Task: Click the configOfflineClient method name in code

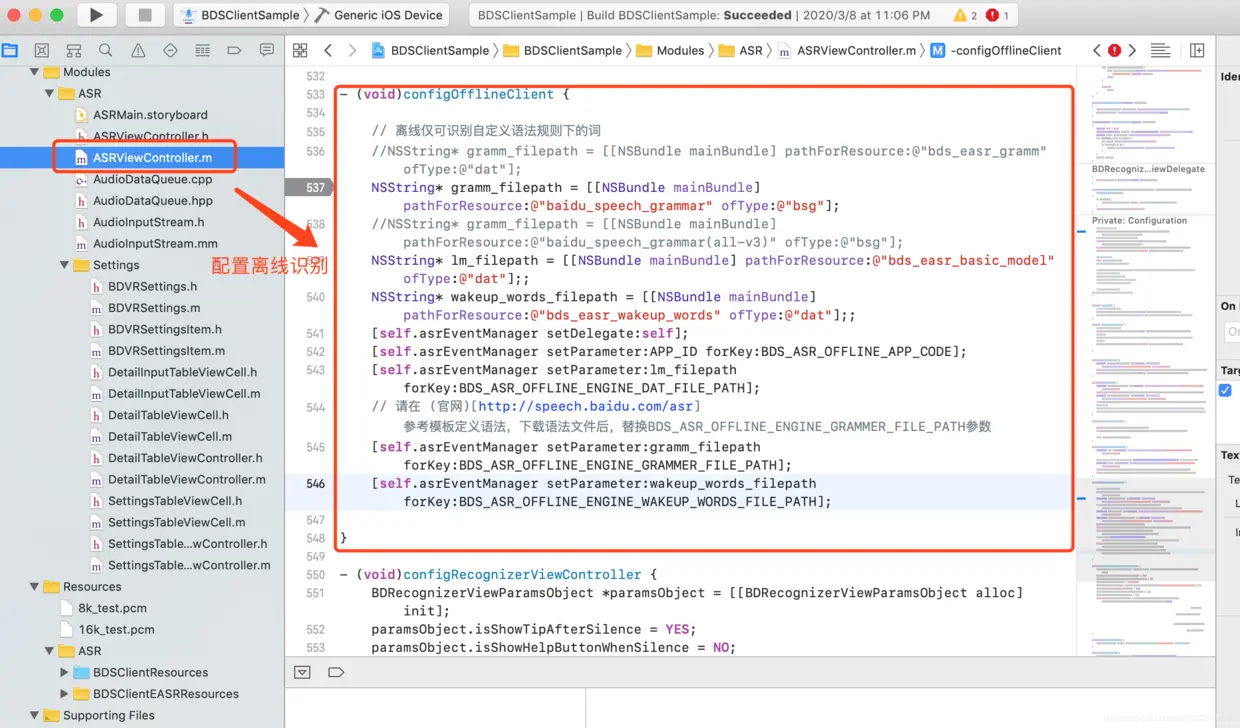Action: coord(478,94)
